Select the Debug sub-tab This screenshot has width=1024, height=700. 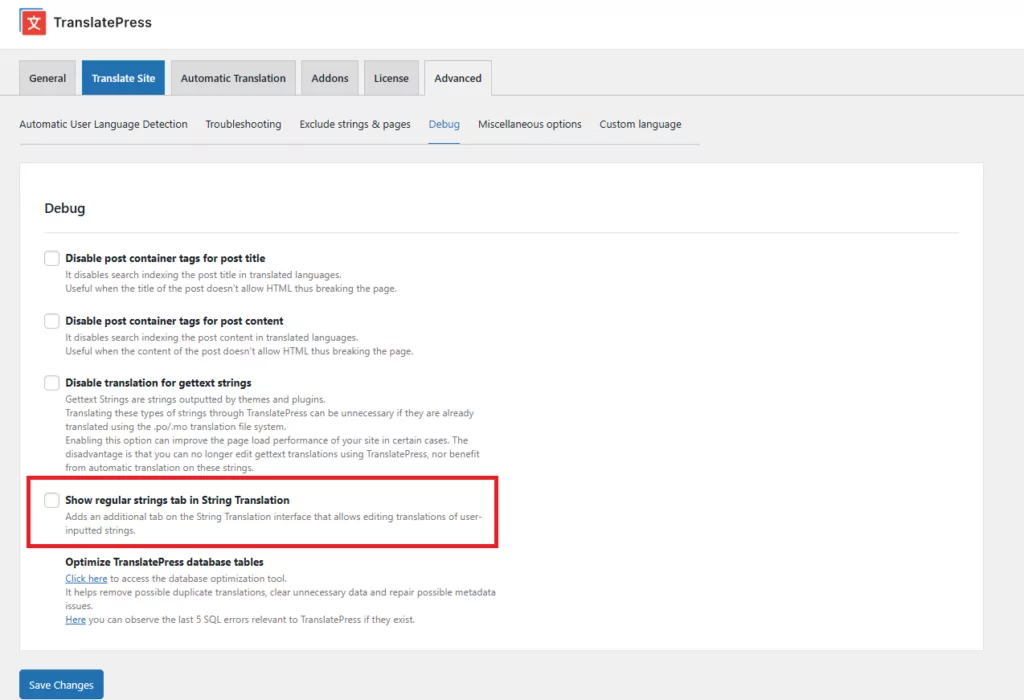444,124
